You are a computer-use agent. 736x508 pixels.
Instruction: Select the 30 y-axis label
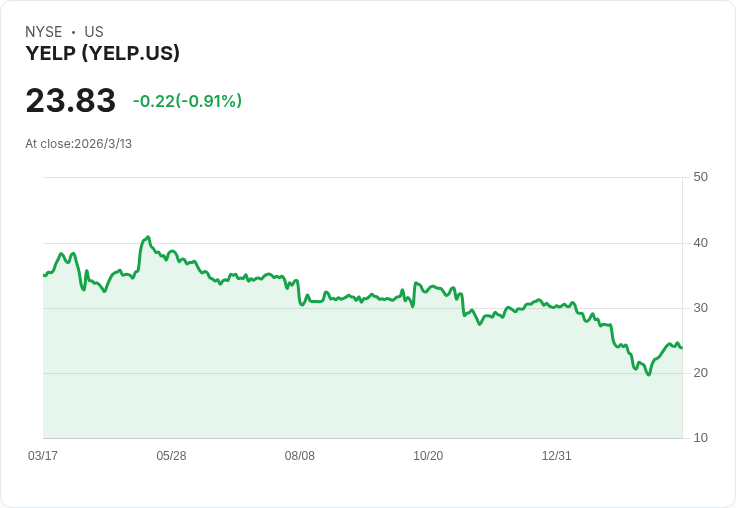(x=700, y=308)
